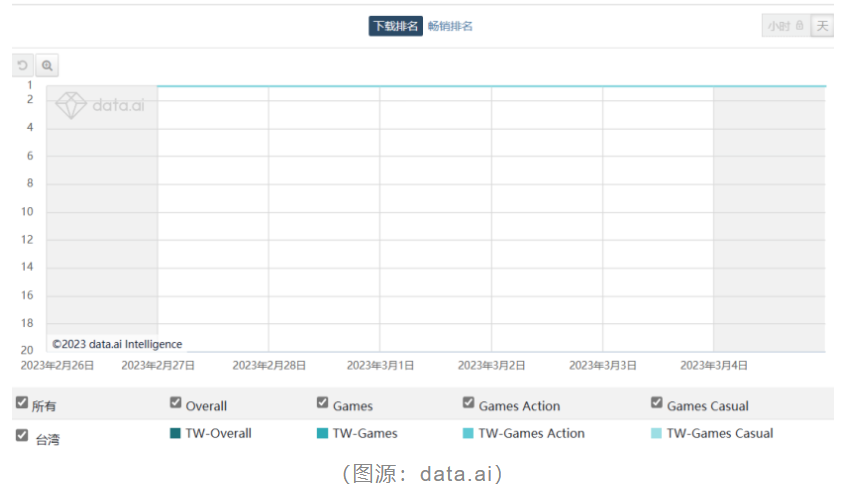Uncheck the Overall category checkbox
The image size is (846, 493).
tap(176, 403)
